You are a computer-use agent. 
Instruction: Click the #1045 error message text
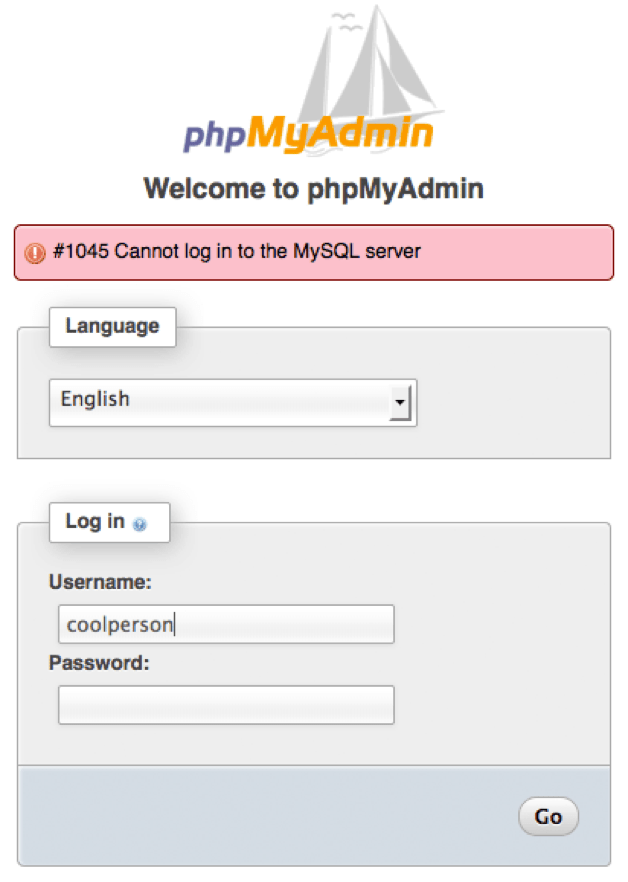(236, 251)
